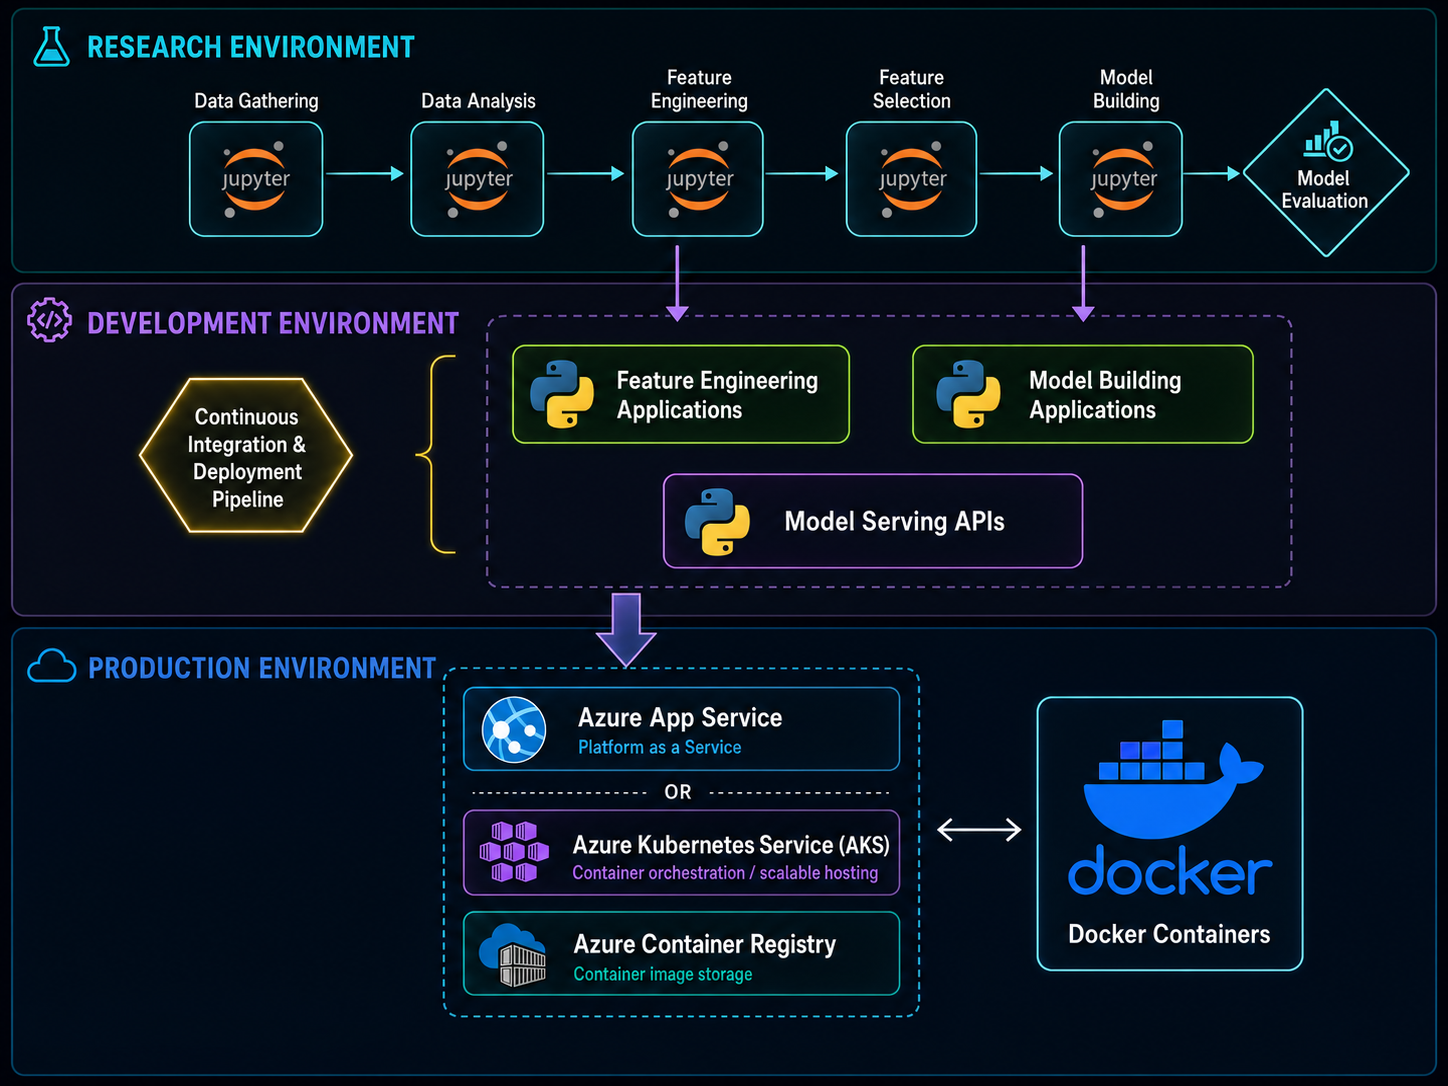The image size is (1448, 1086).
Task: Select the Jupyter logo under Data Gathering
Action: 256,180
